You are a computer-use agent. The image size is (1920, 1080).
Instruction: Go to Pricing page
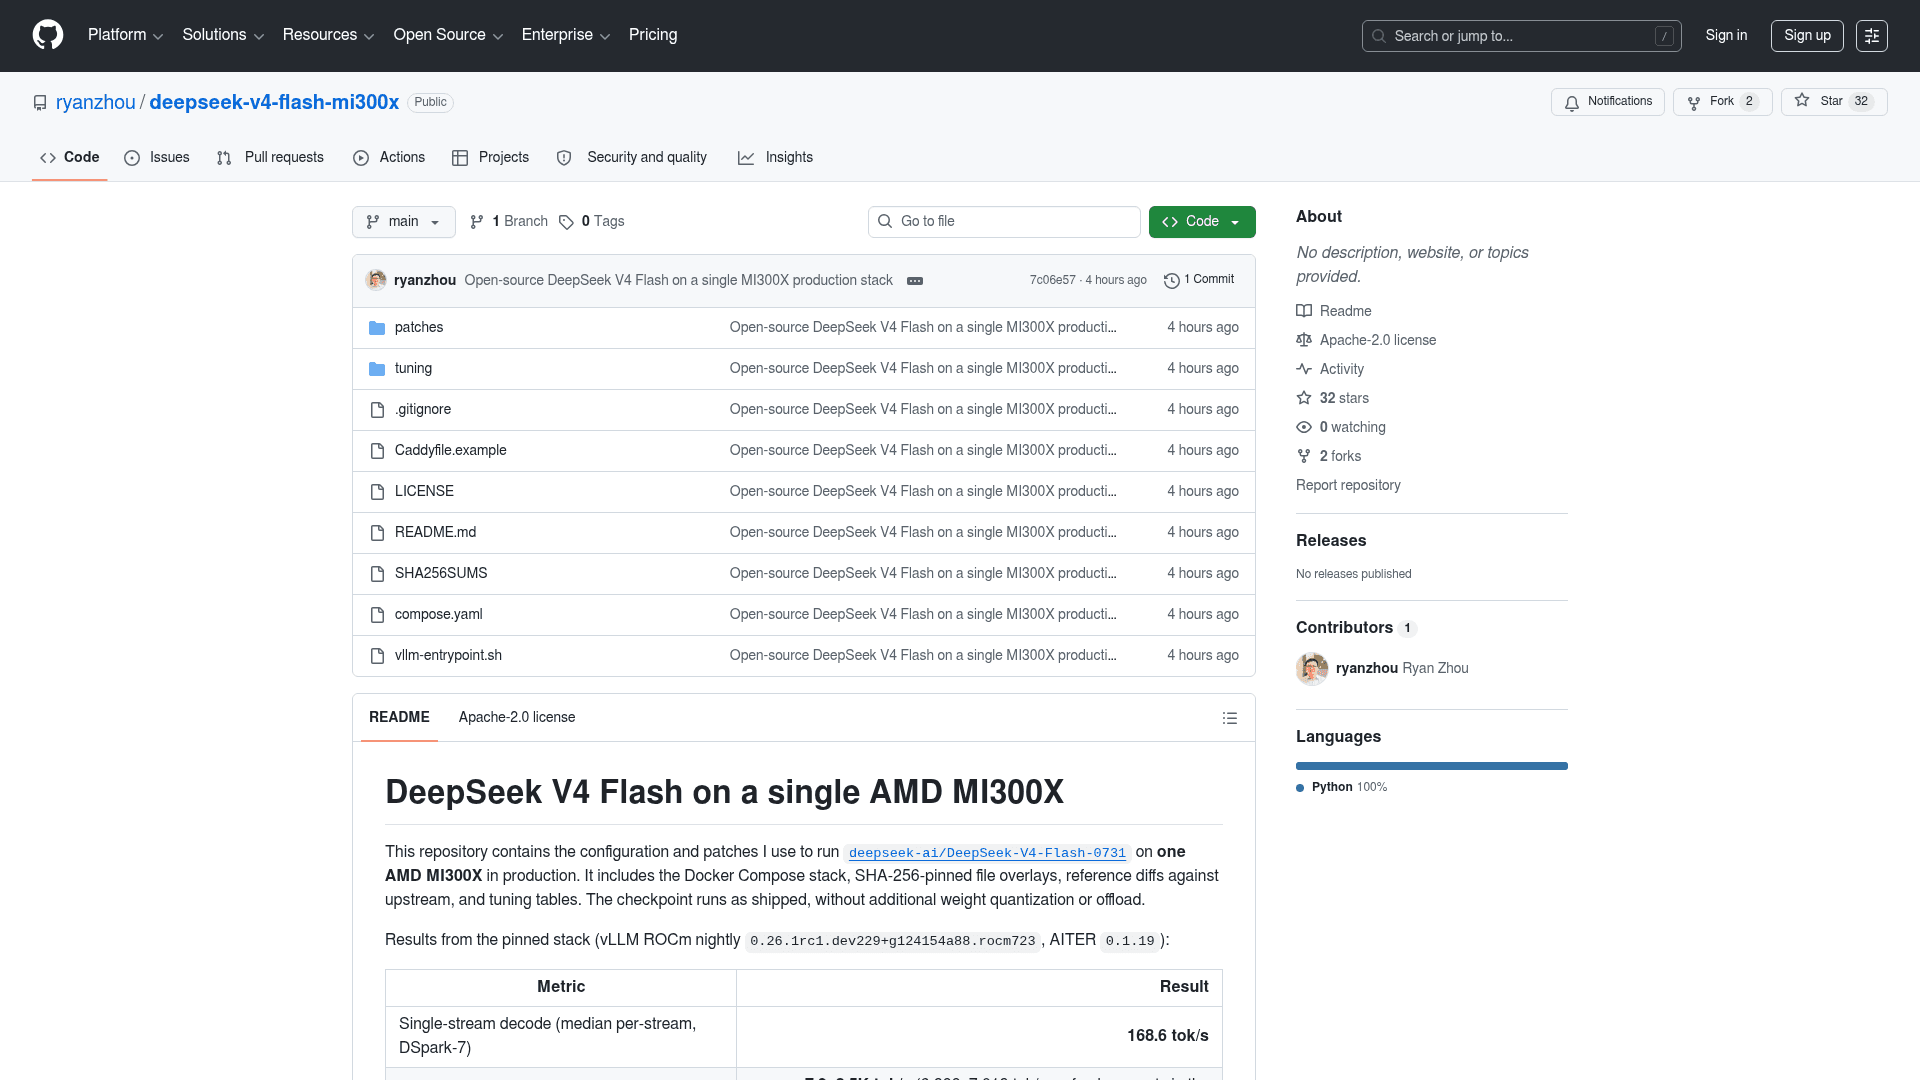[653, 35]
